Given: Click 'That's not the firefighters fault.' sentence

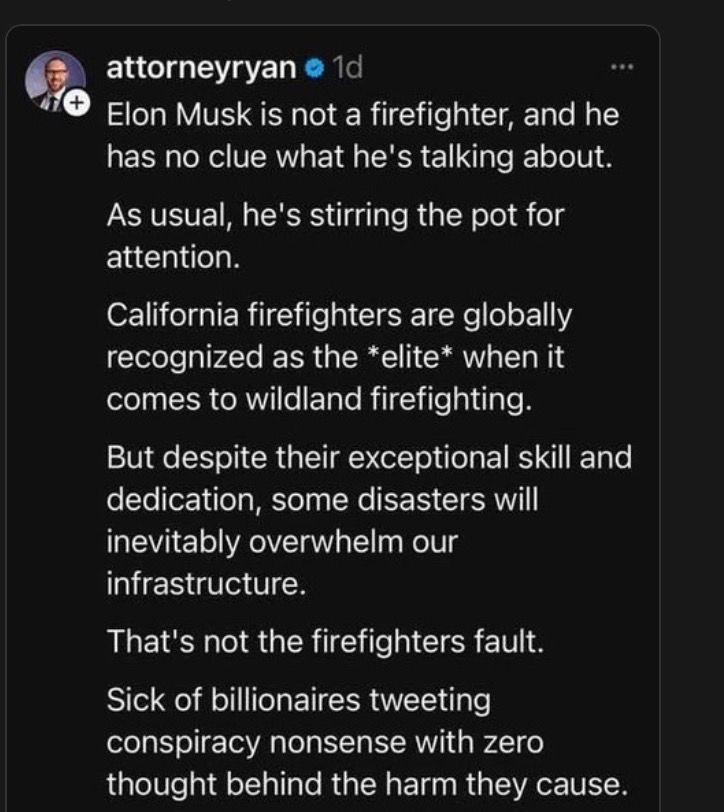Looking at the screenshot, I should [x=325, y=641].
